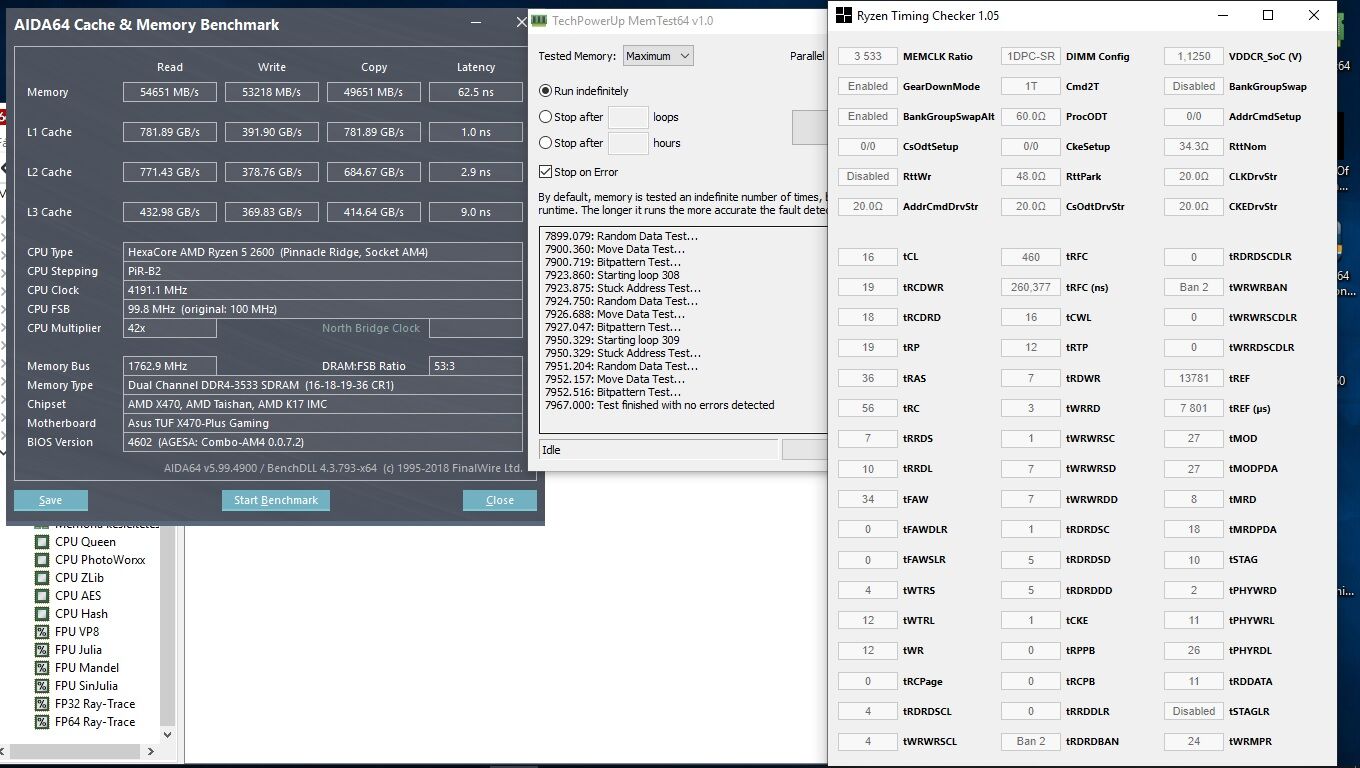
Task: Select the CPU AES benchmark icon
Action: coord(42,596)
